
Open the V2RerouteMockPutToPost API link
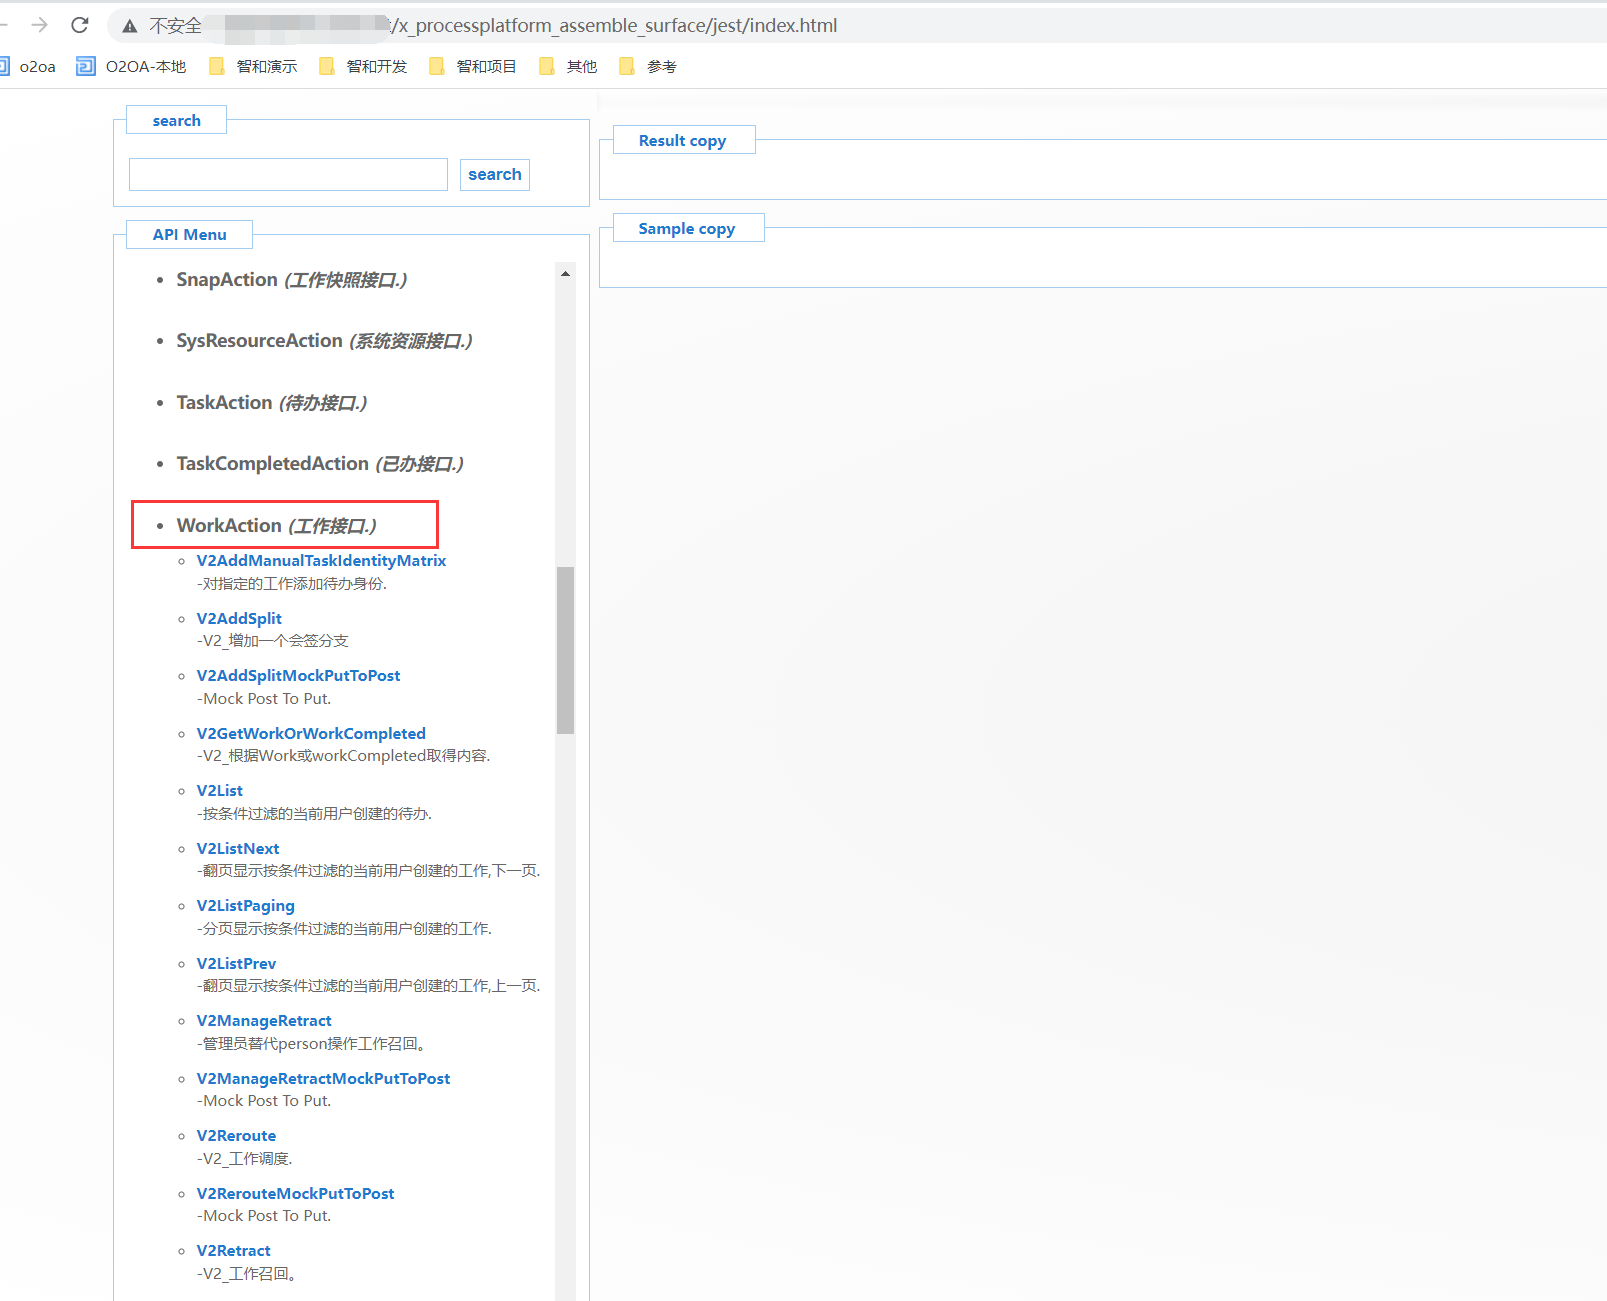(295, 1194)
